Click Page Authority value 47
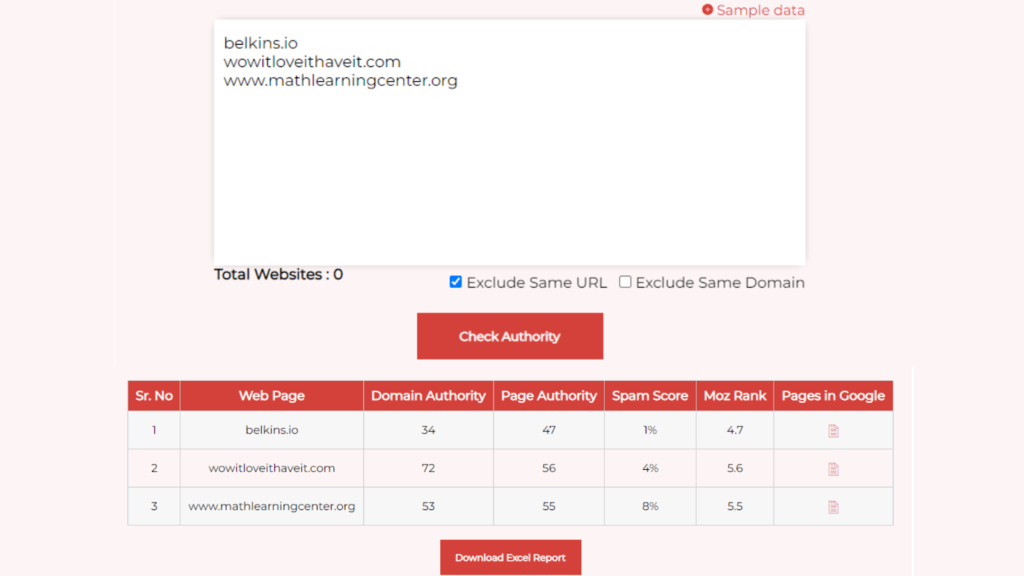 549,430
